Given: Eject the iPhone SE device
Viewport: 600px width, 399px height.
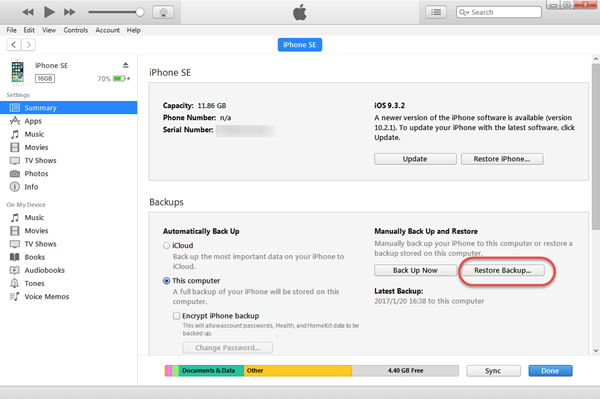Looking at the screenshot, I should (x=126, y=65).
